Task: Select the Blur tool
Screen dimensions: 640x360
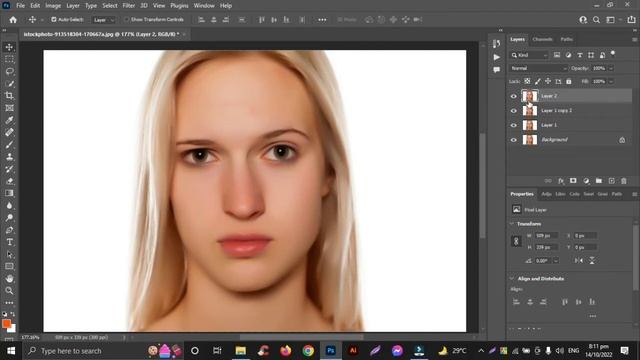Action: 9,205
